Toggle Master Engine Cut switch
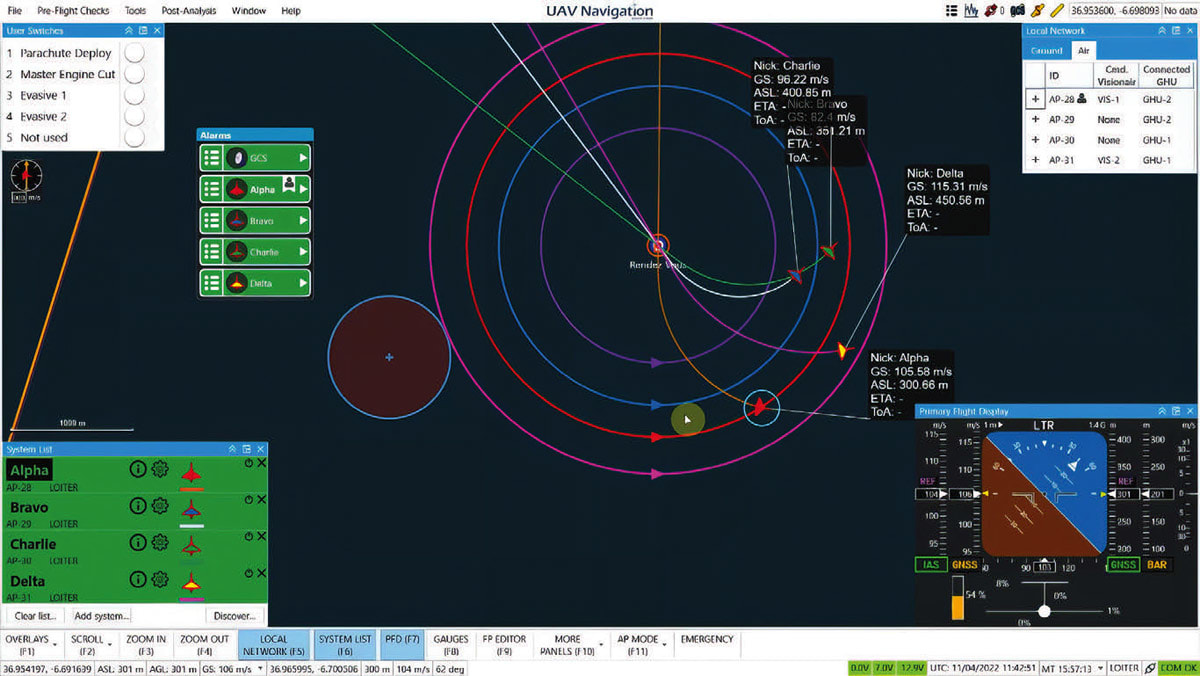The image size is (1200, 676). tap(134, 74)
